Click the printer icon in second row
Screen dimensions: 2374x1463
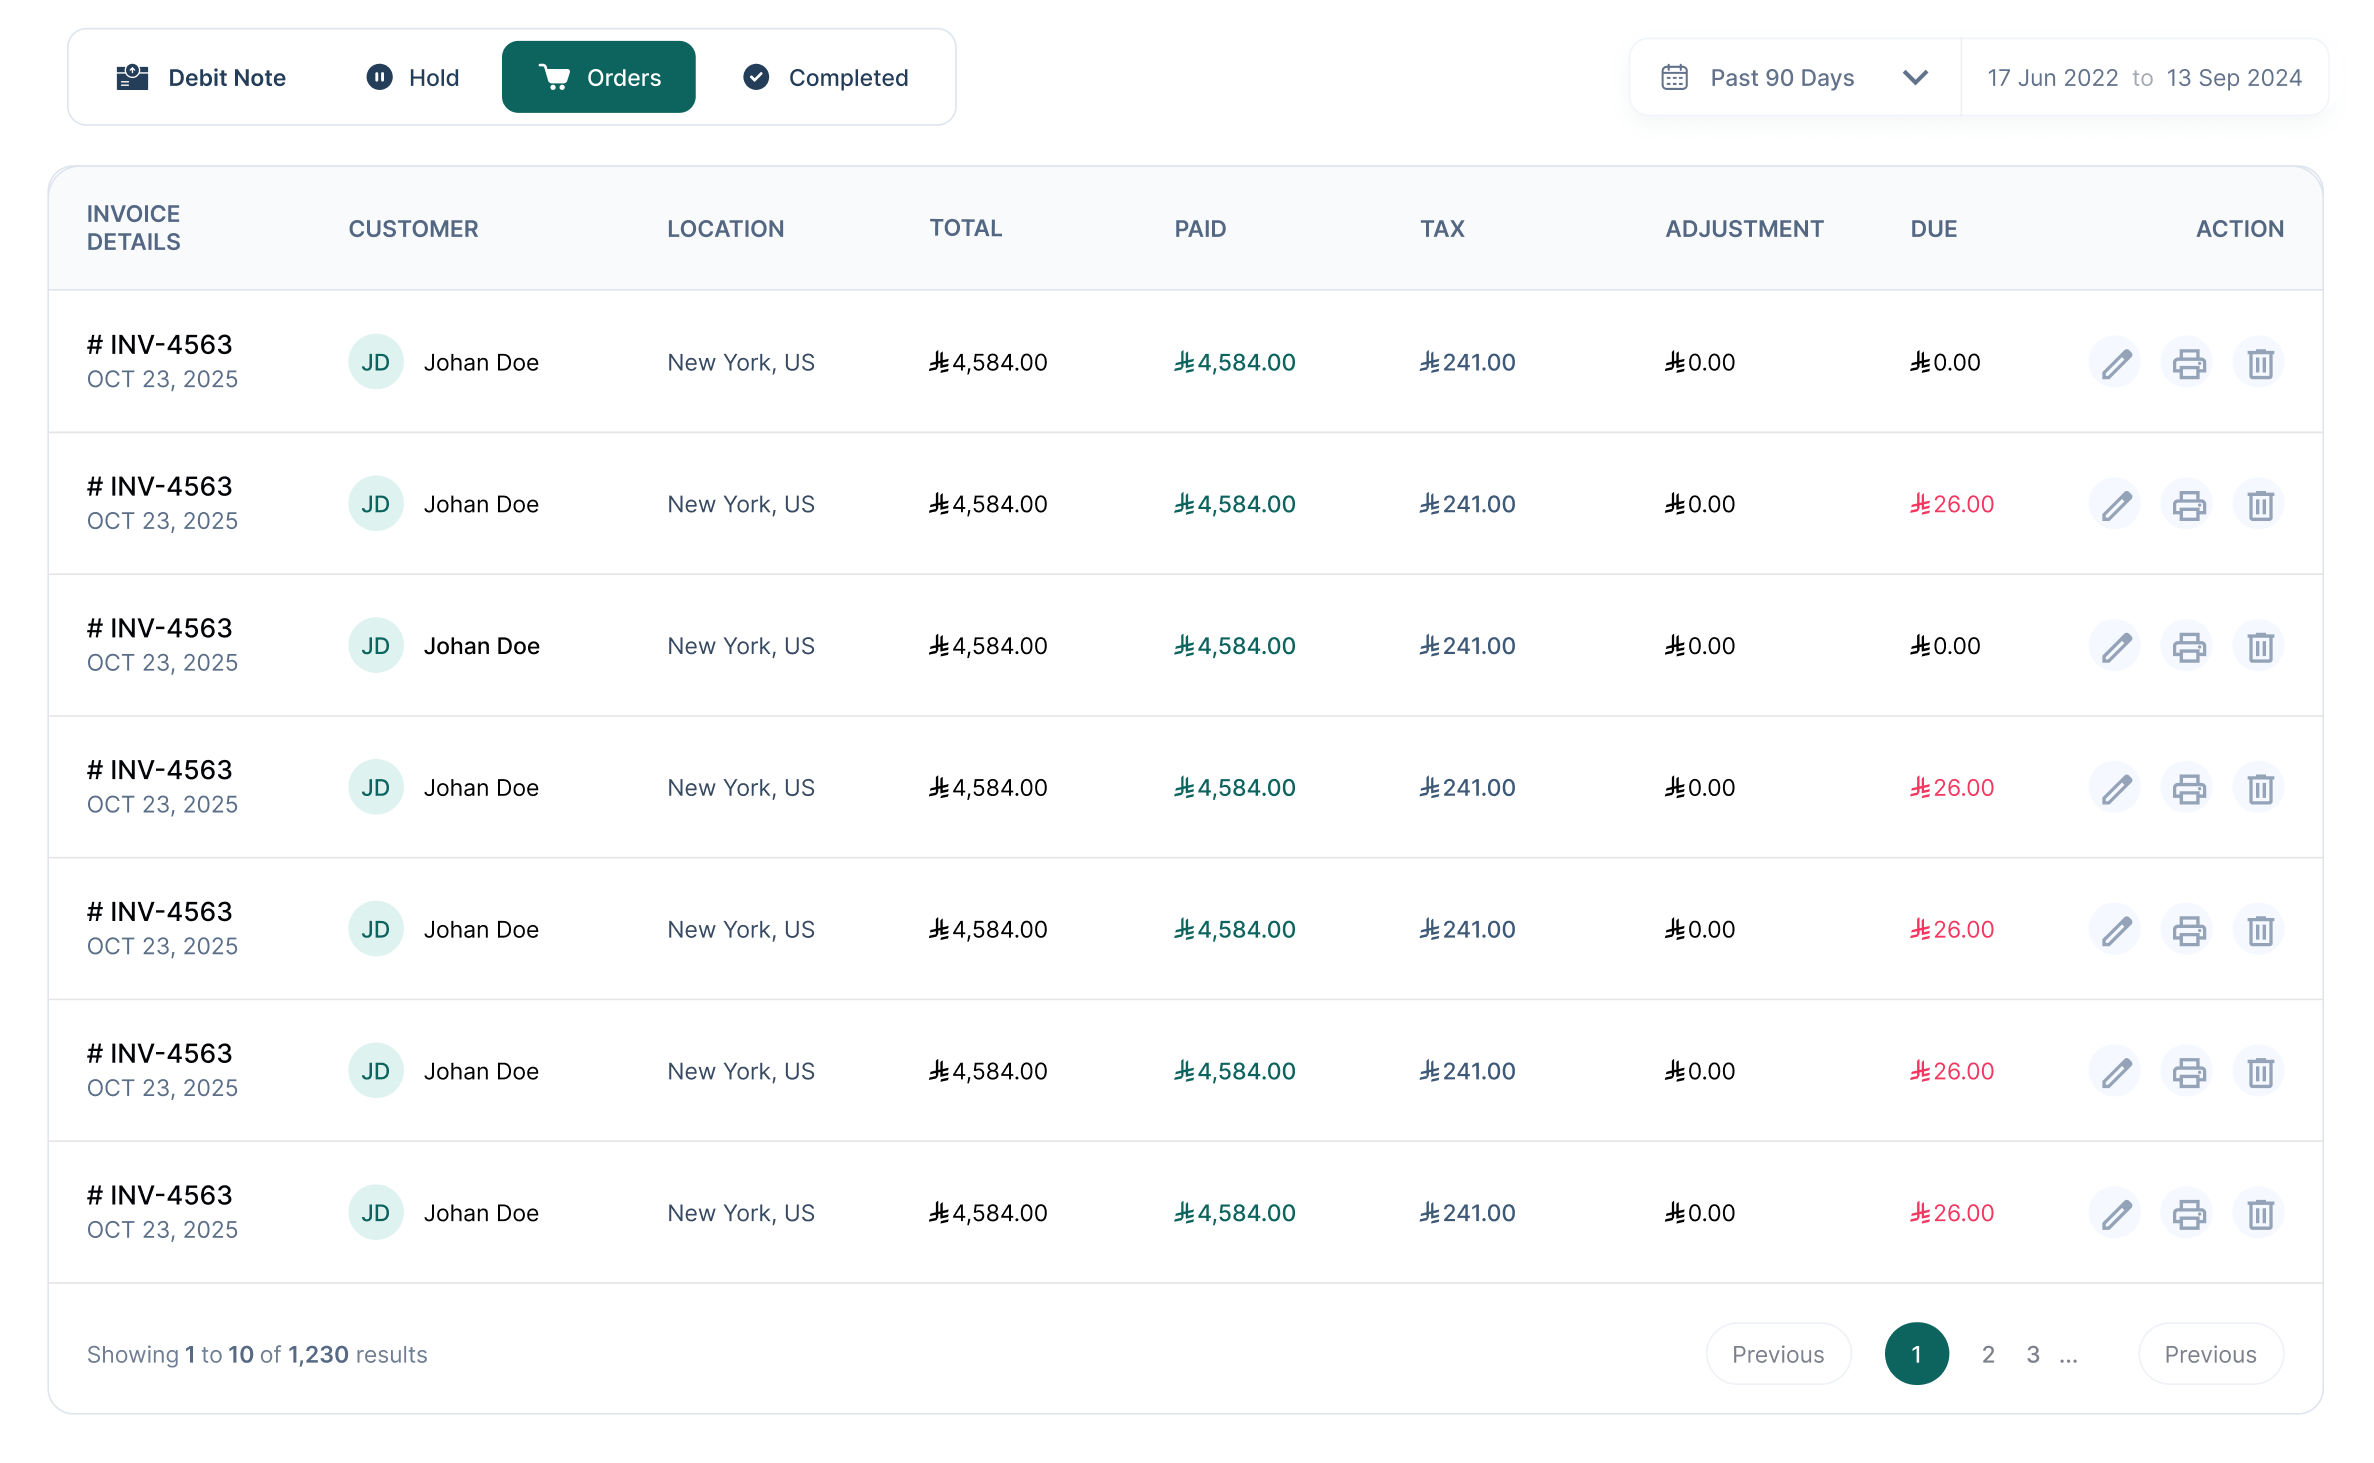pyautogui.click(x=2188, y=505)
